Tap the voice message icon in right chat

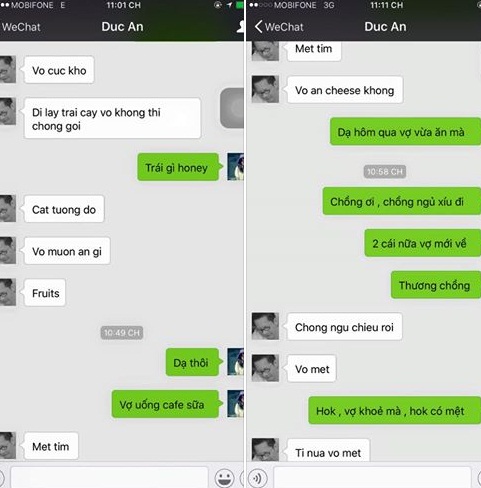pos(257,478)
